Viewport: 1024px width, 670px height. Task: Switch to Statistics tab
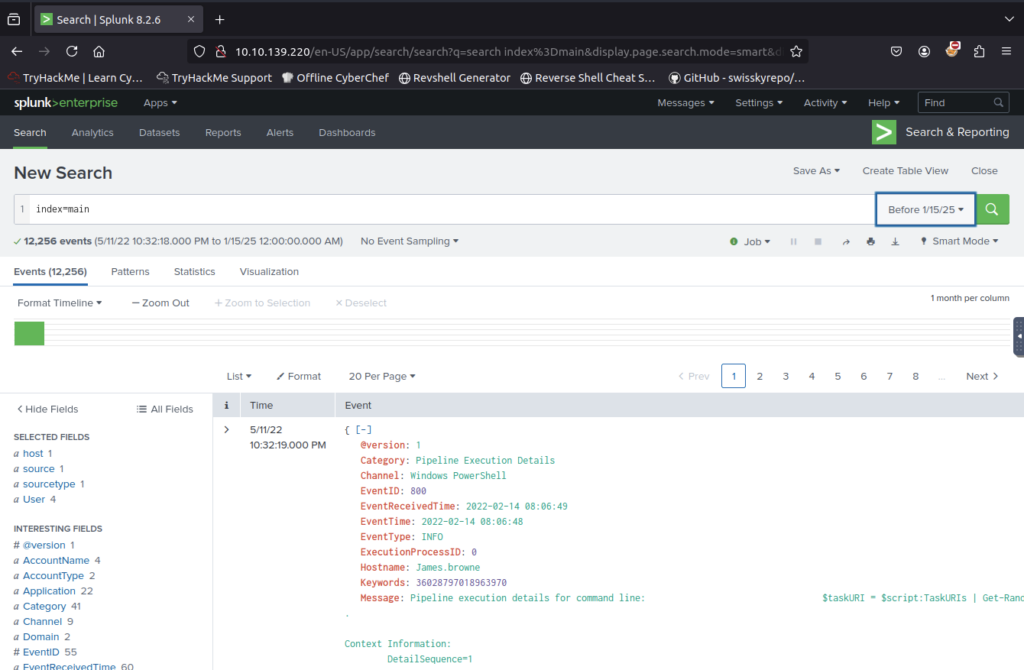195,272
